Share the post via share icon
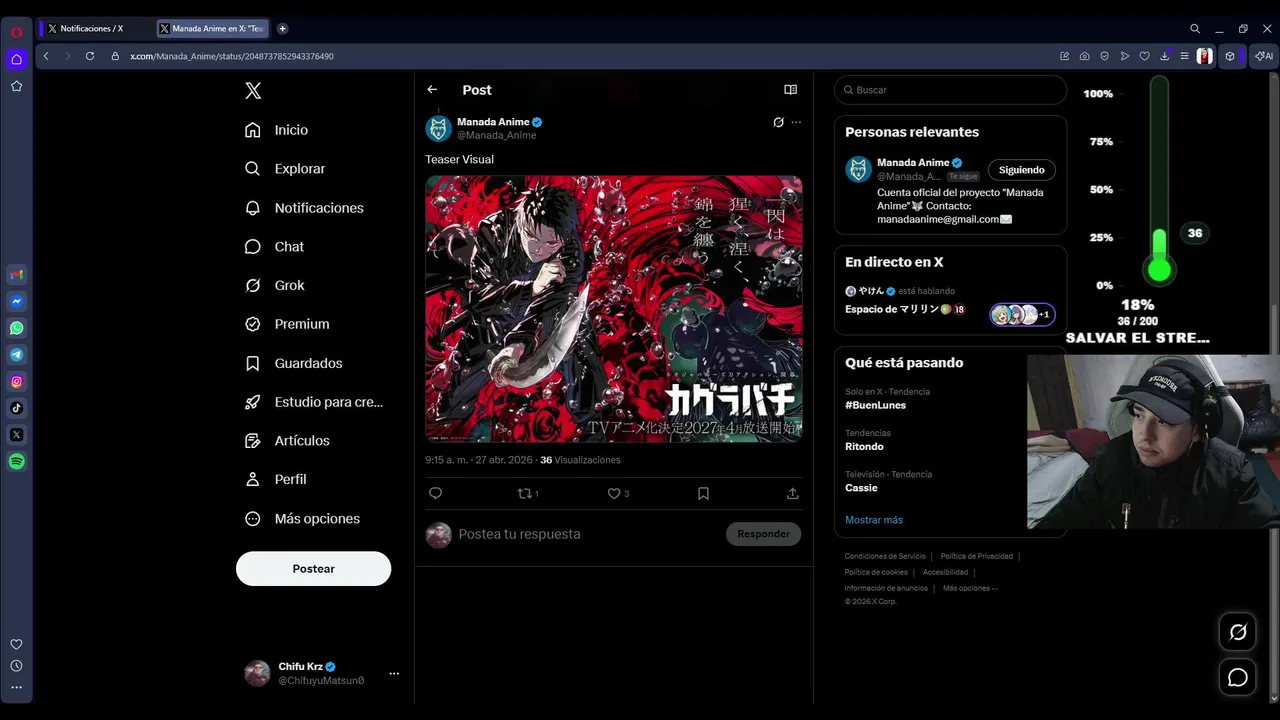Image resolution: width=1280 pixels, height=720 pixels. [793, 493]
